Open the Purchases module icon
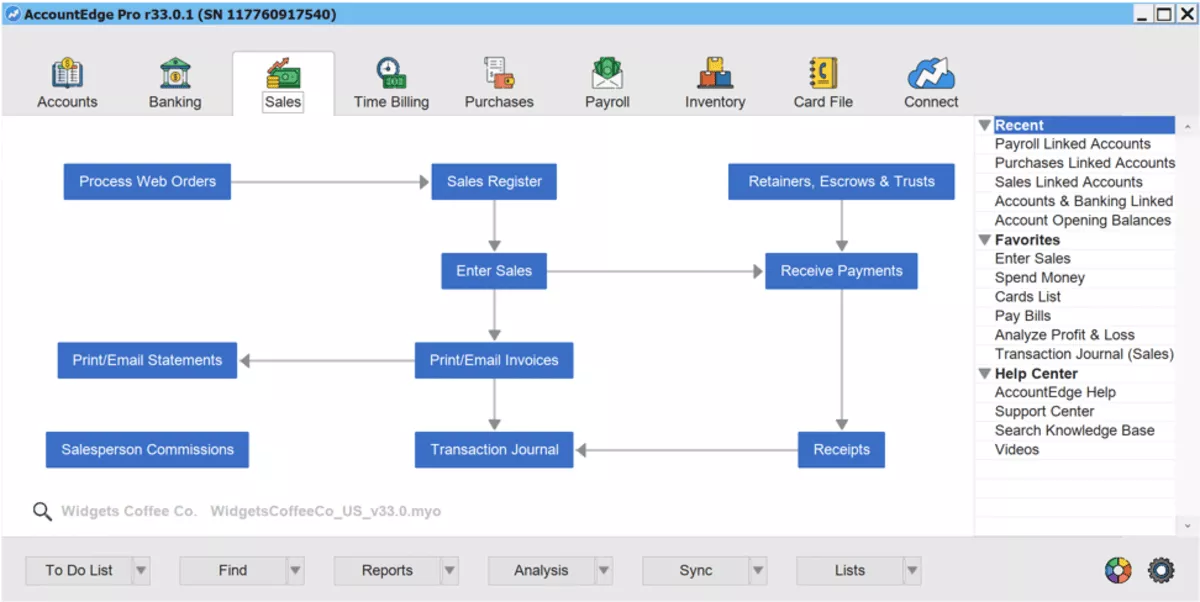Viewport: 1200px width, 602px height. tap(498, 80)
